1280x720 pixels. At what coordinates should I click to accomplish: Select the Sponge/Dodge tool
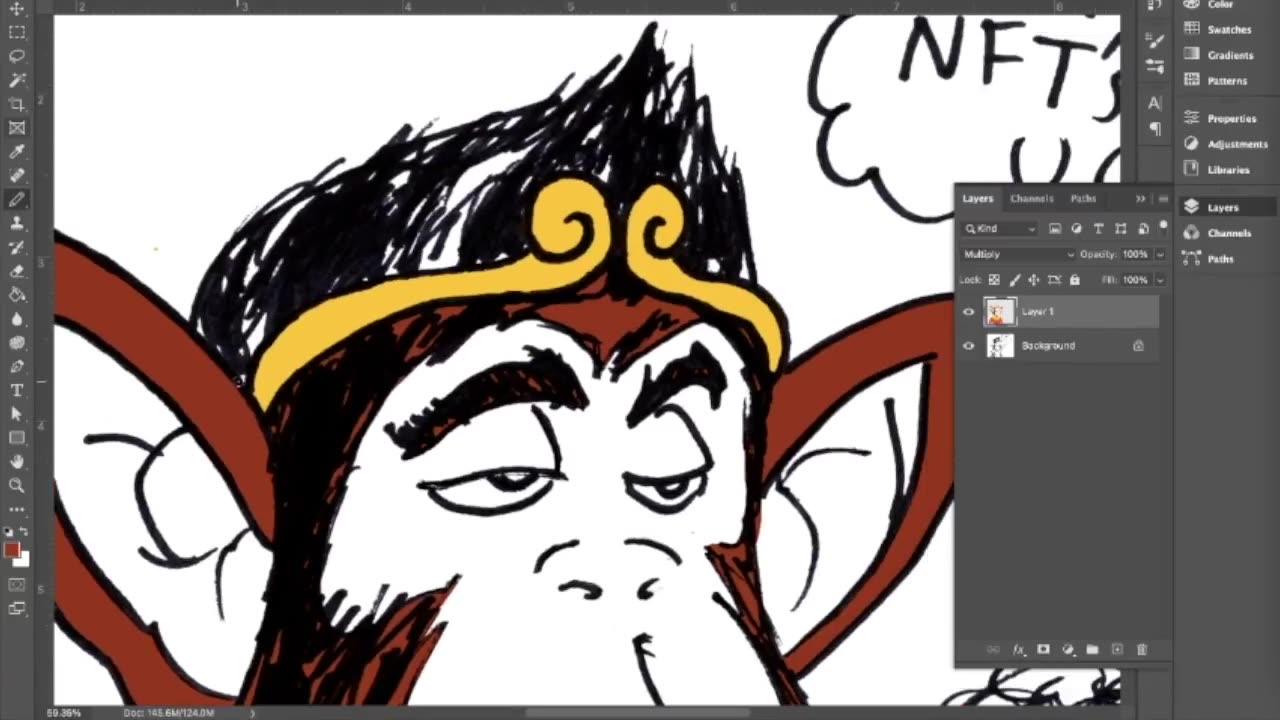17,343
